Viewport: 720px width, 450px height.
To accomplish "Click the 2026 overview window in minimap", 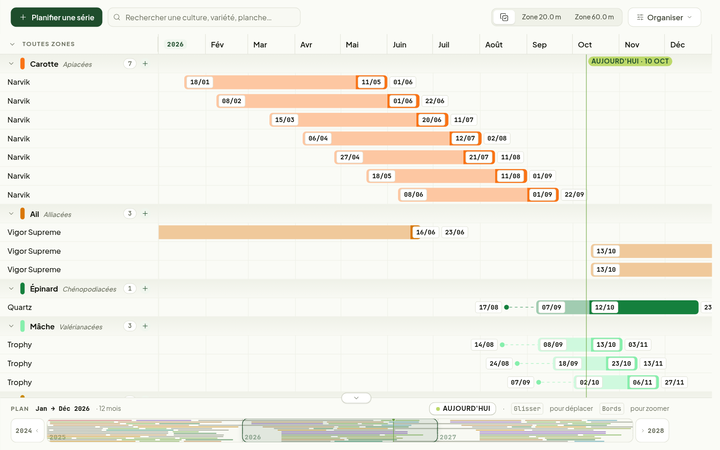I will click(340, 430).
